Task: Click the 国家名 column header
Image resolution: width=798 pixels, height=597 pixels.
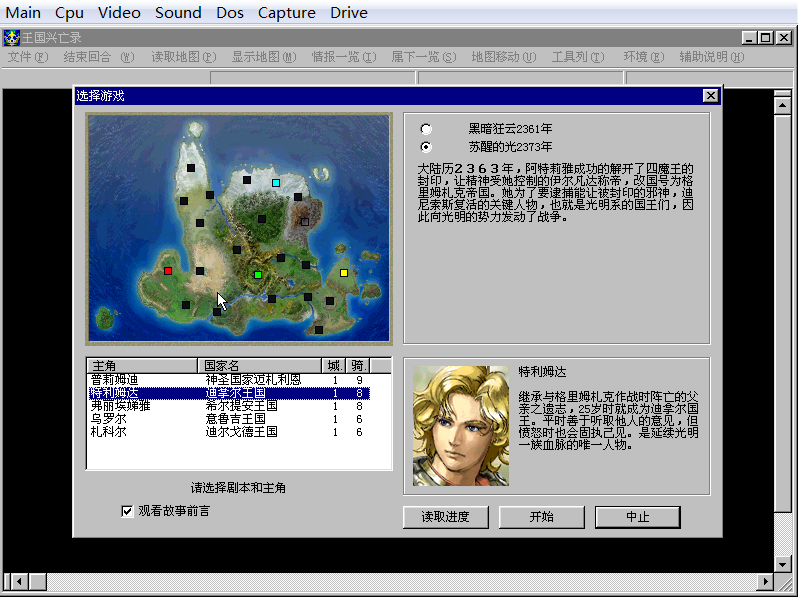Action: (260, 365)
